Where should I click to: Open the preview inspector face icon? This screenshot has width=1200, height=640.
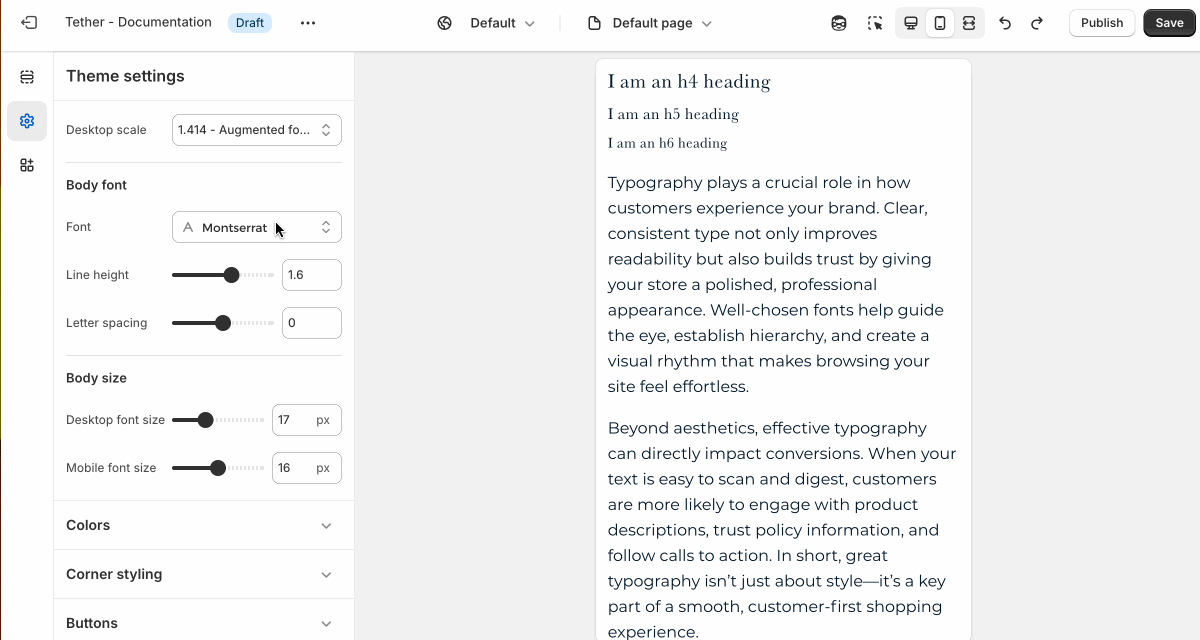[839, 23]
